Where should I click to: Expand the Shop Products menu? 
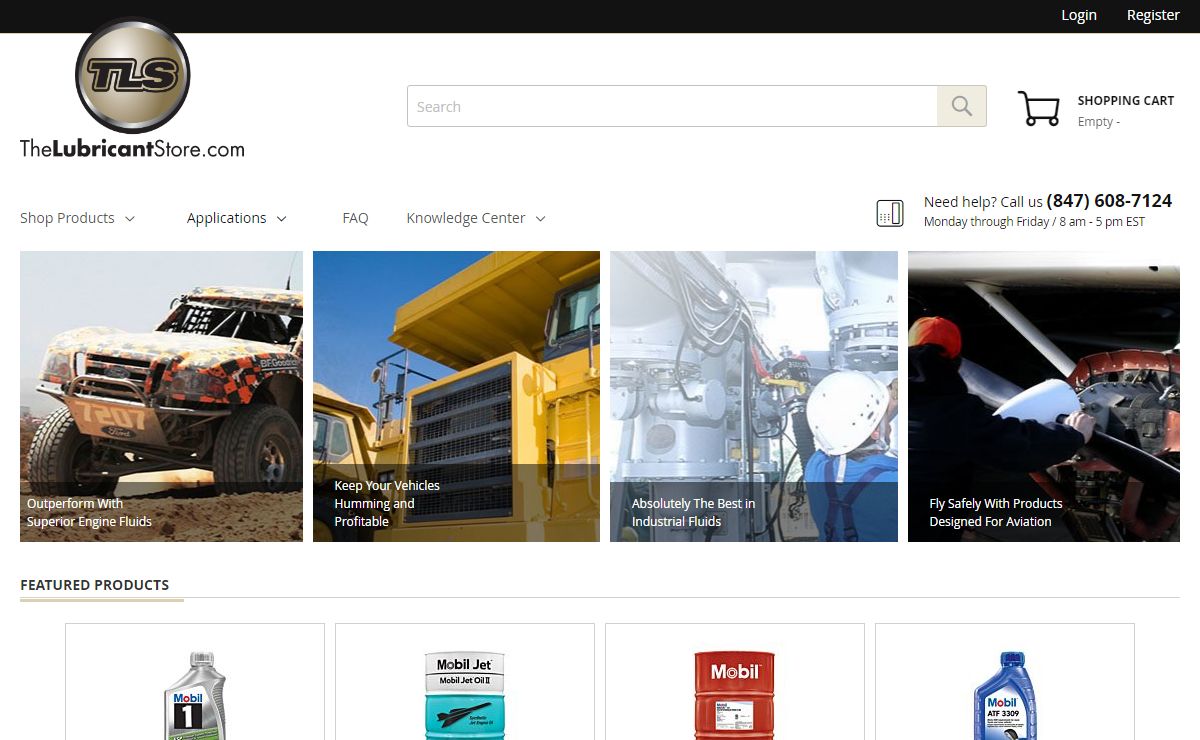coord(77,218)
